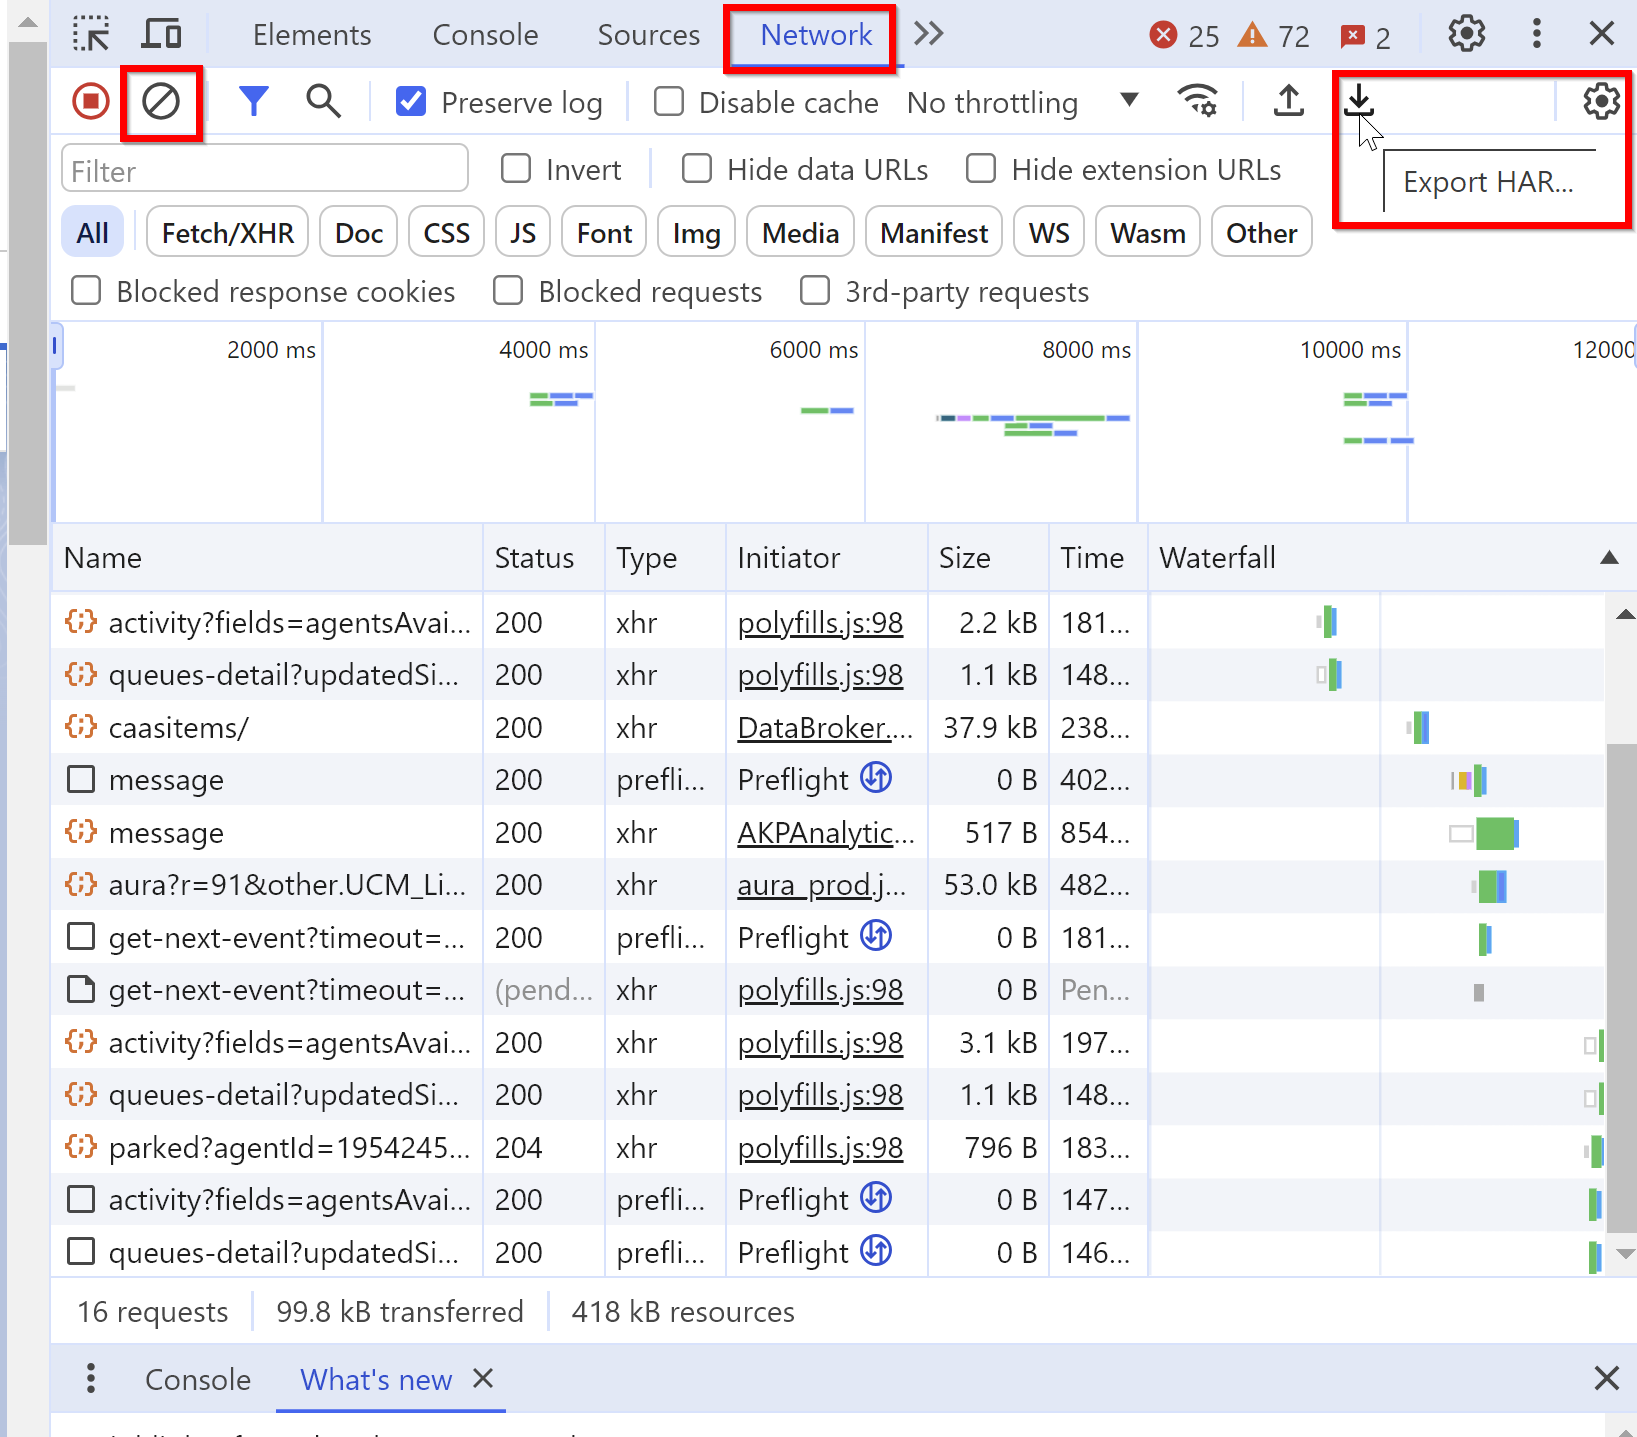Open network conditions settings
The width and height of the screenshot is (1637, 1437).
point(1198,101)
